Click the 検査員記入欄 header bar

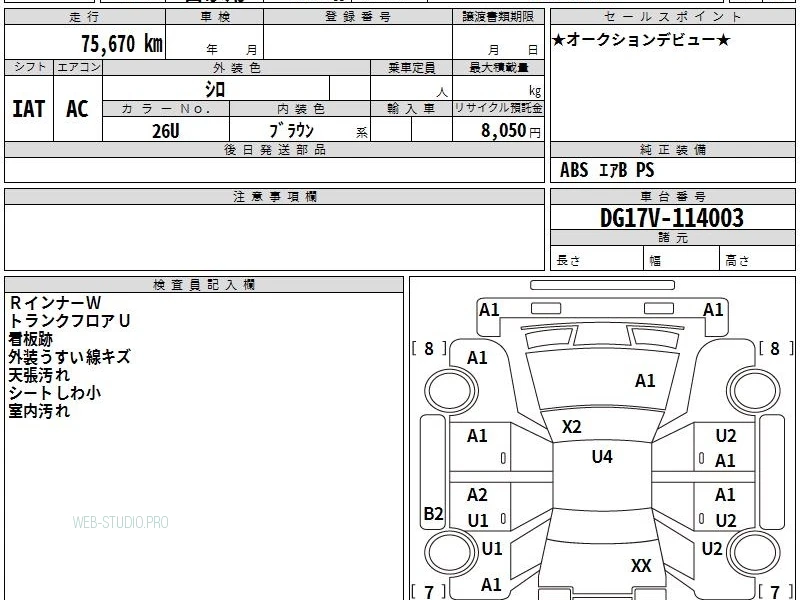pos(204,285)
